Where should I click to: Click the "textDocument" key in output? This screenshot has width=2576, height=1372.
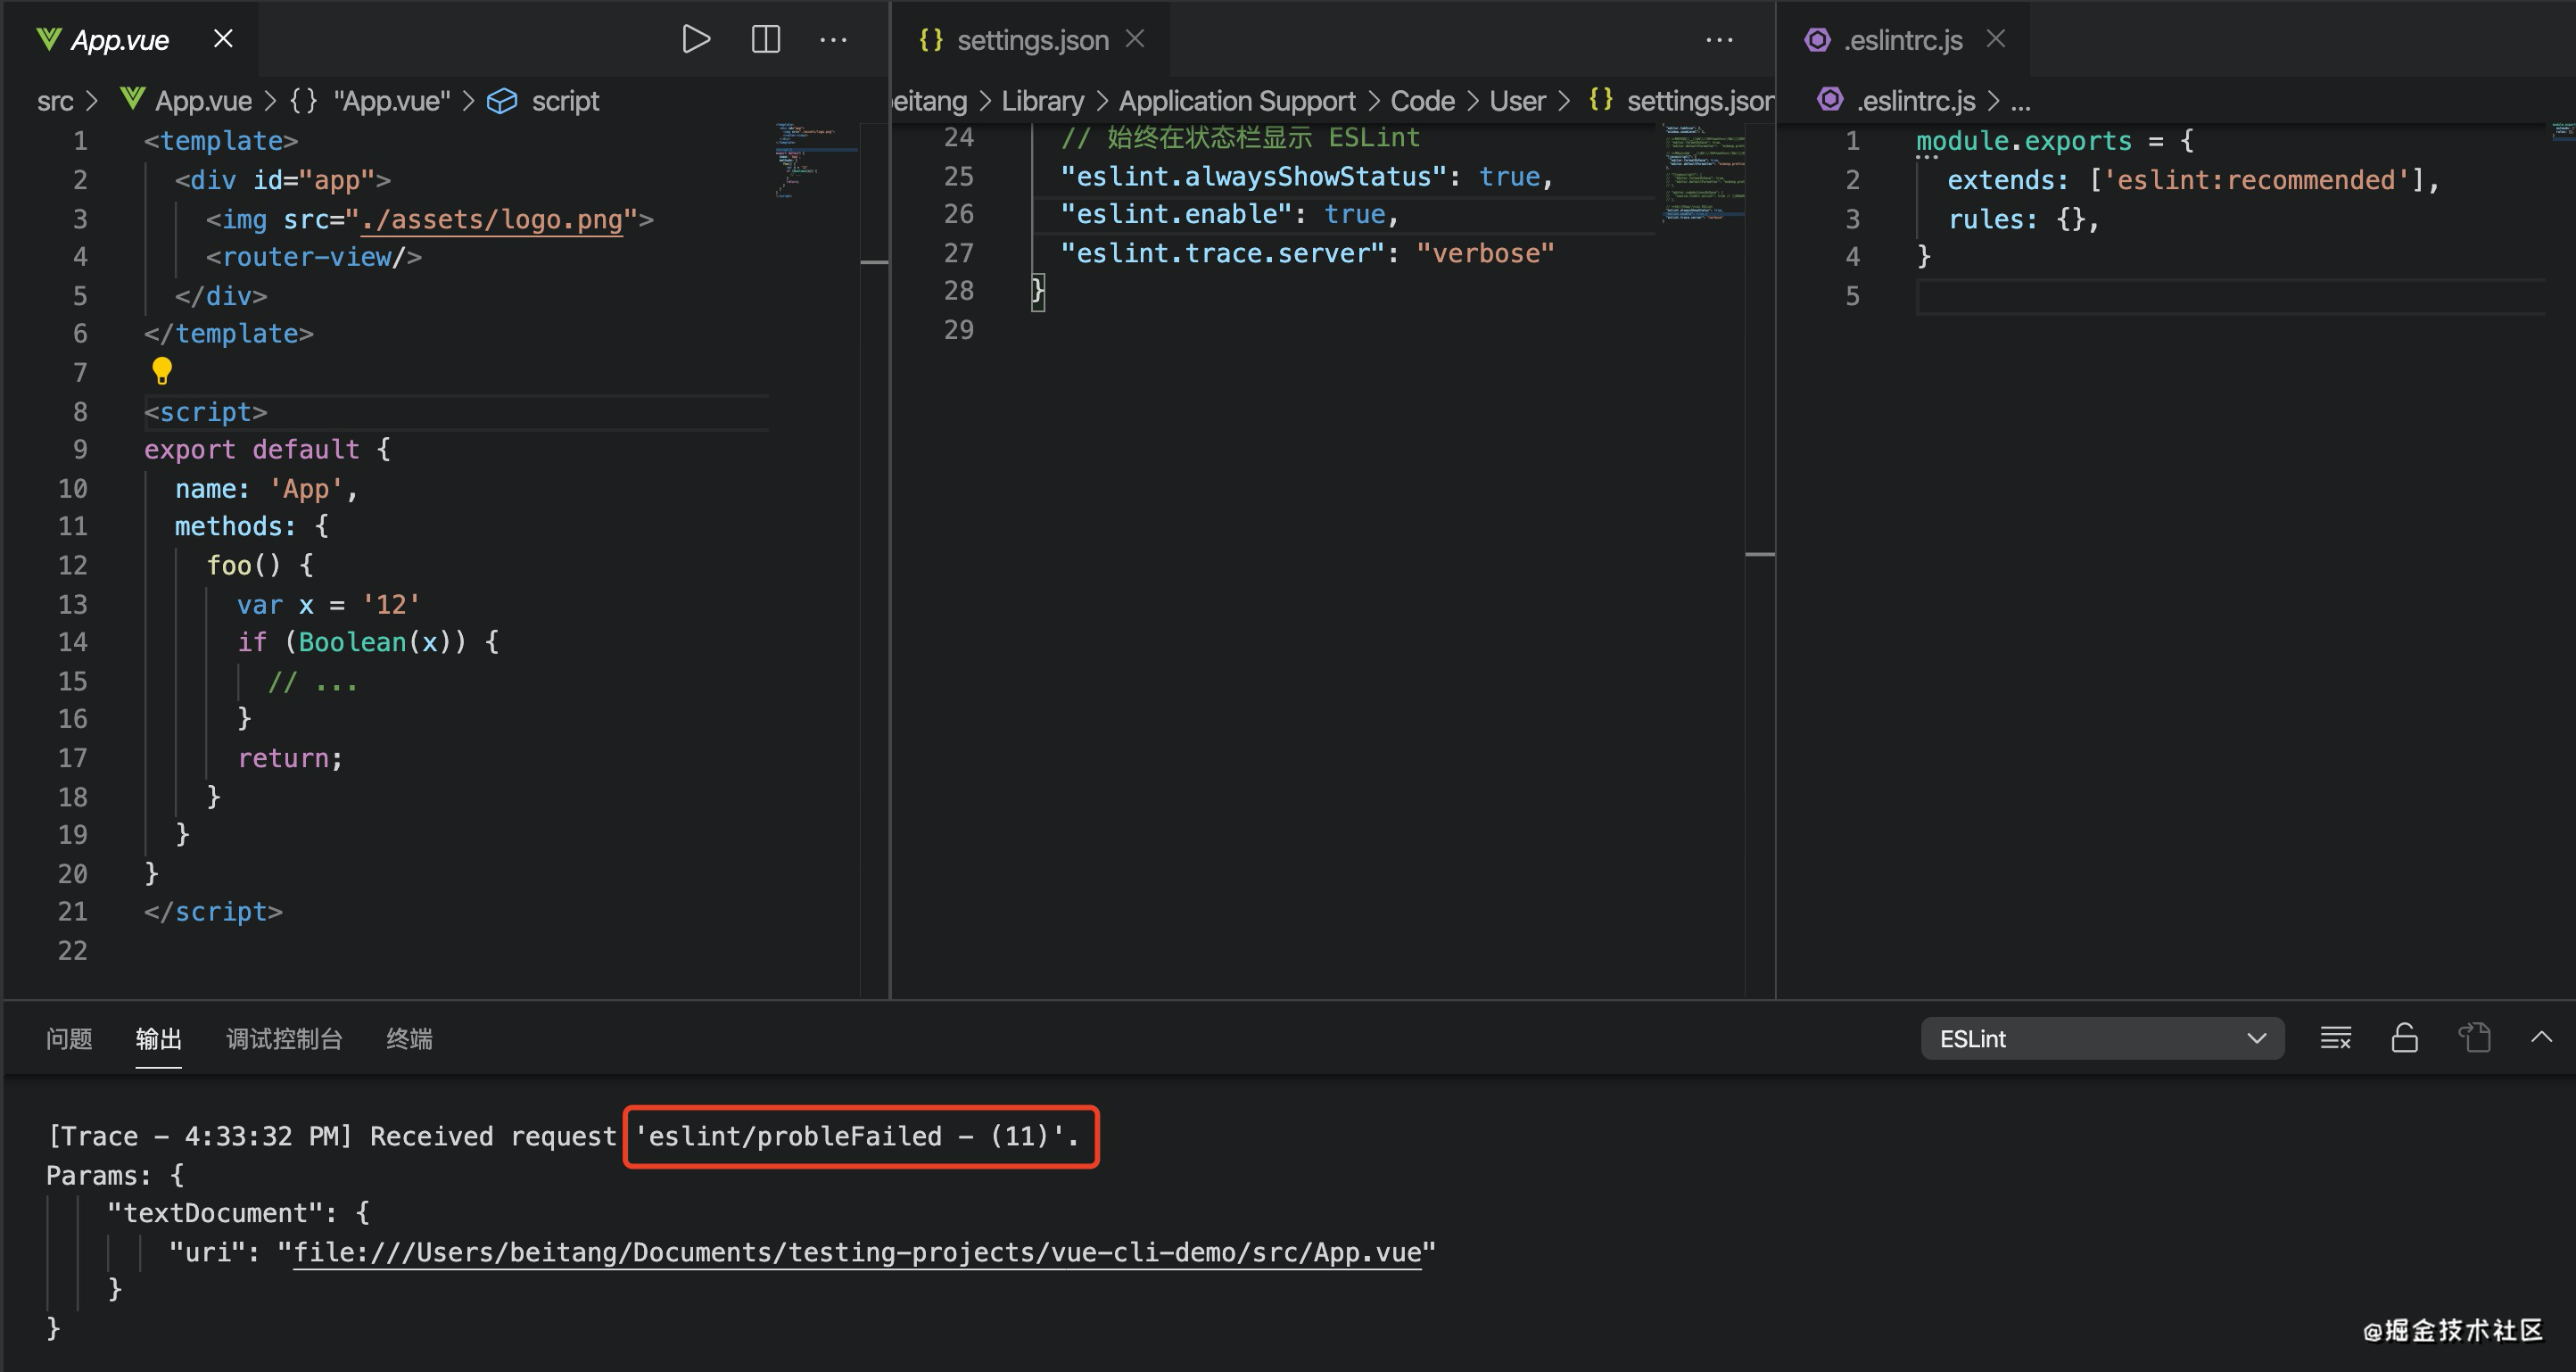click(x=215, y=1213)
